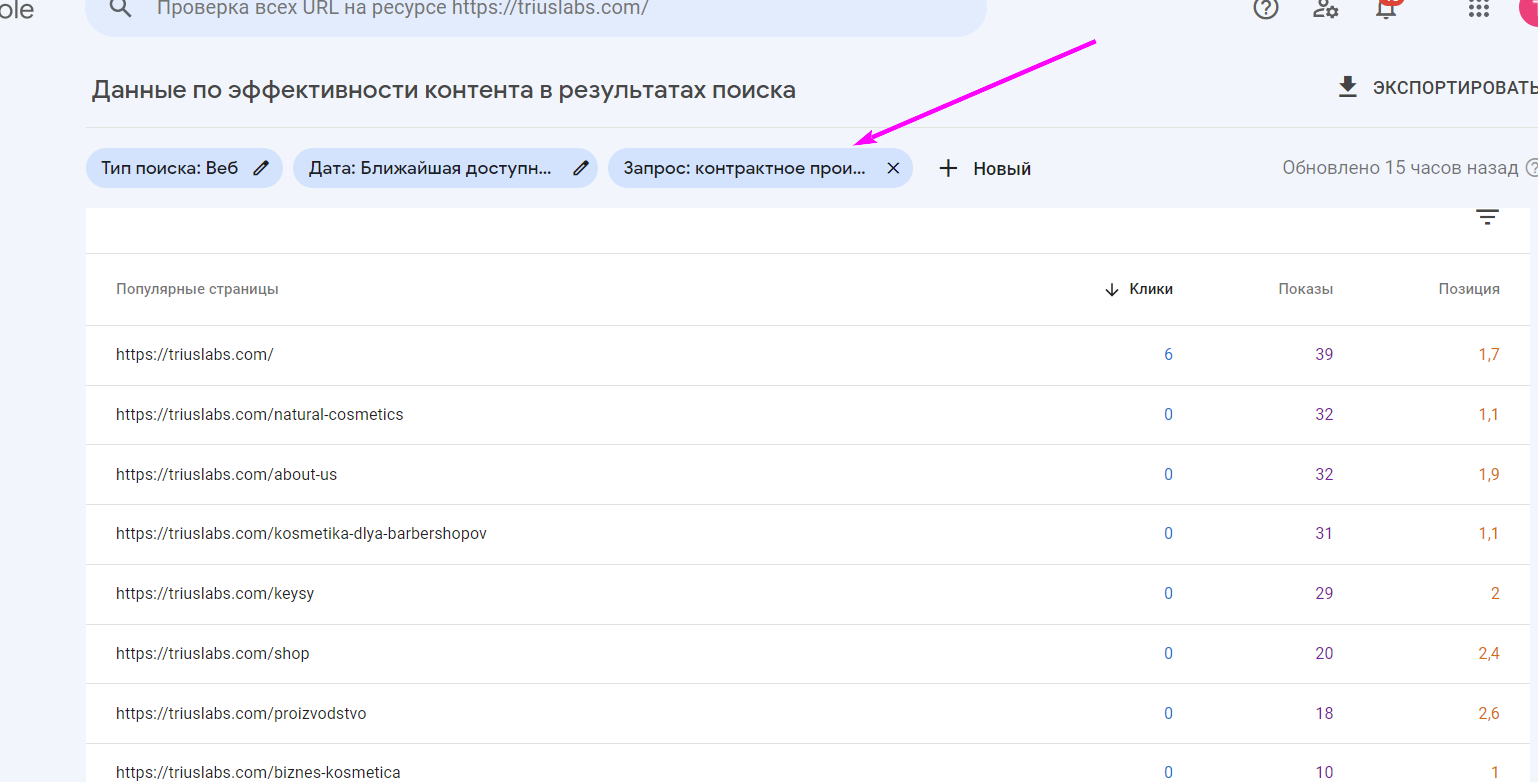
Task: Click the Новый filter button
Action: 985,168
